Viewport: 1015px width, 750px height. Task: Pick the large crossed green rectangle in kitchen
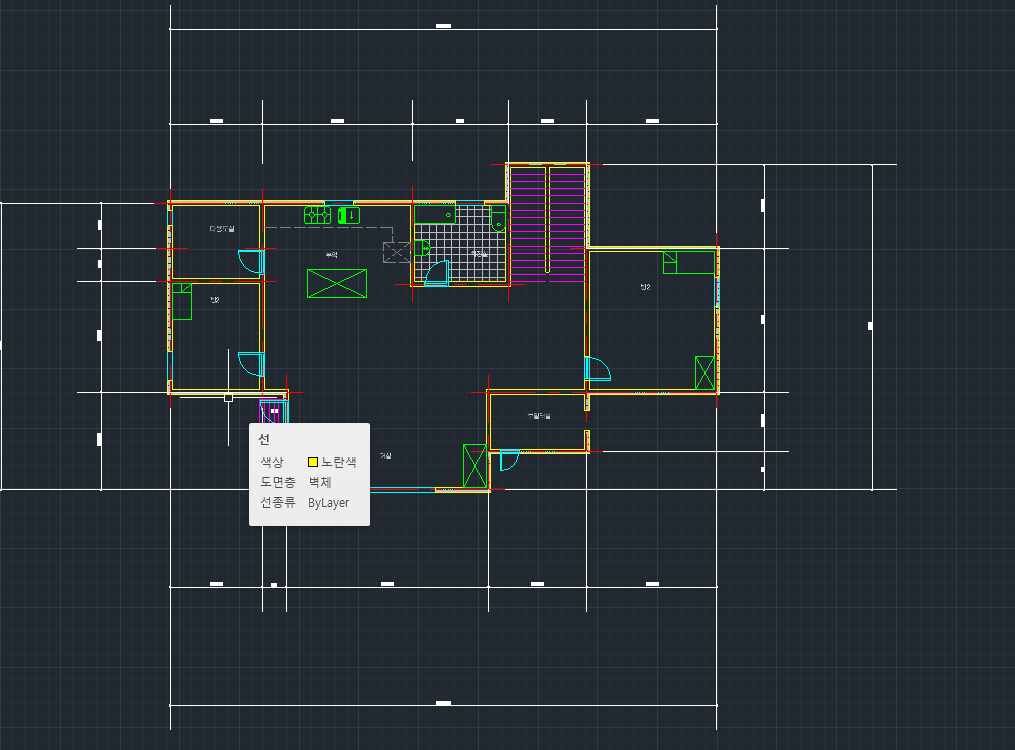pos(336,283)
